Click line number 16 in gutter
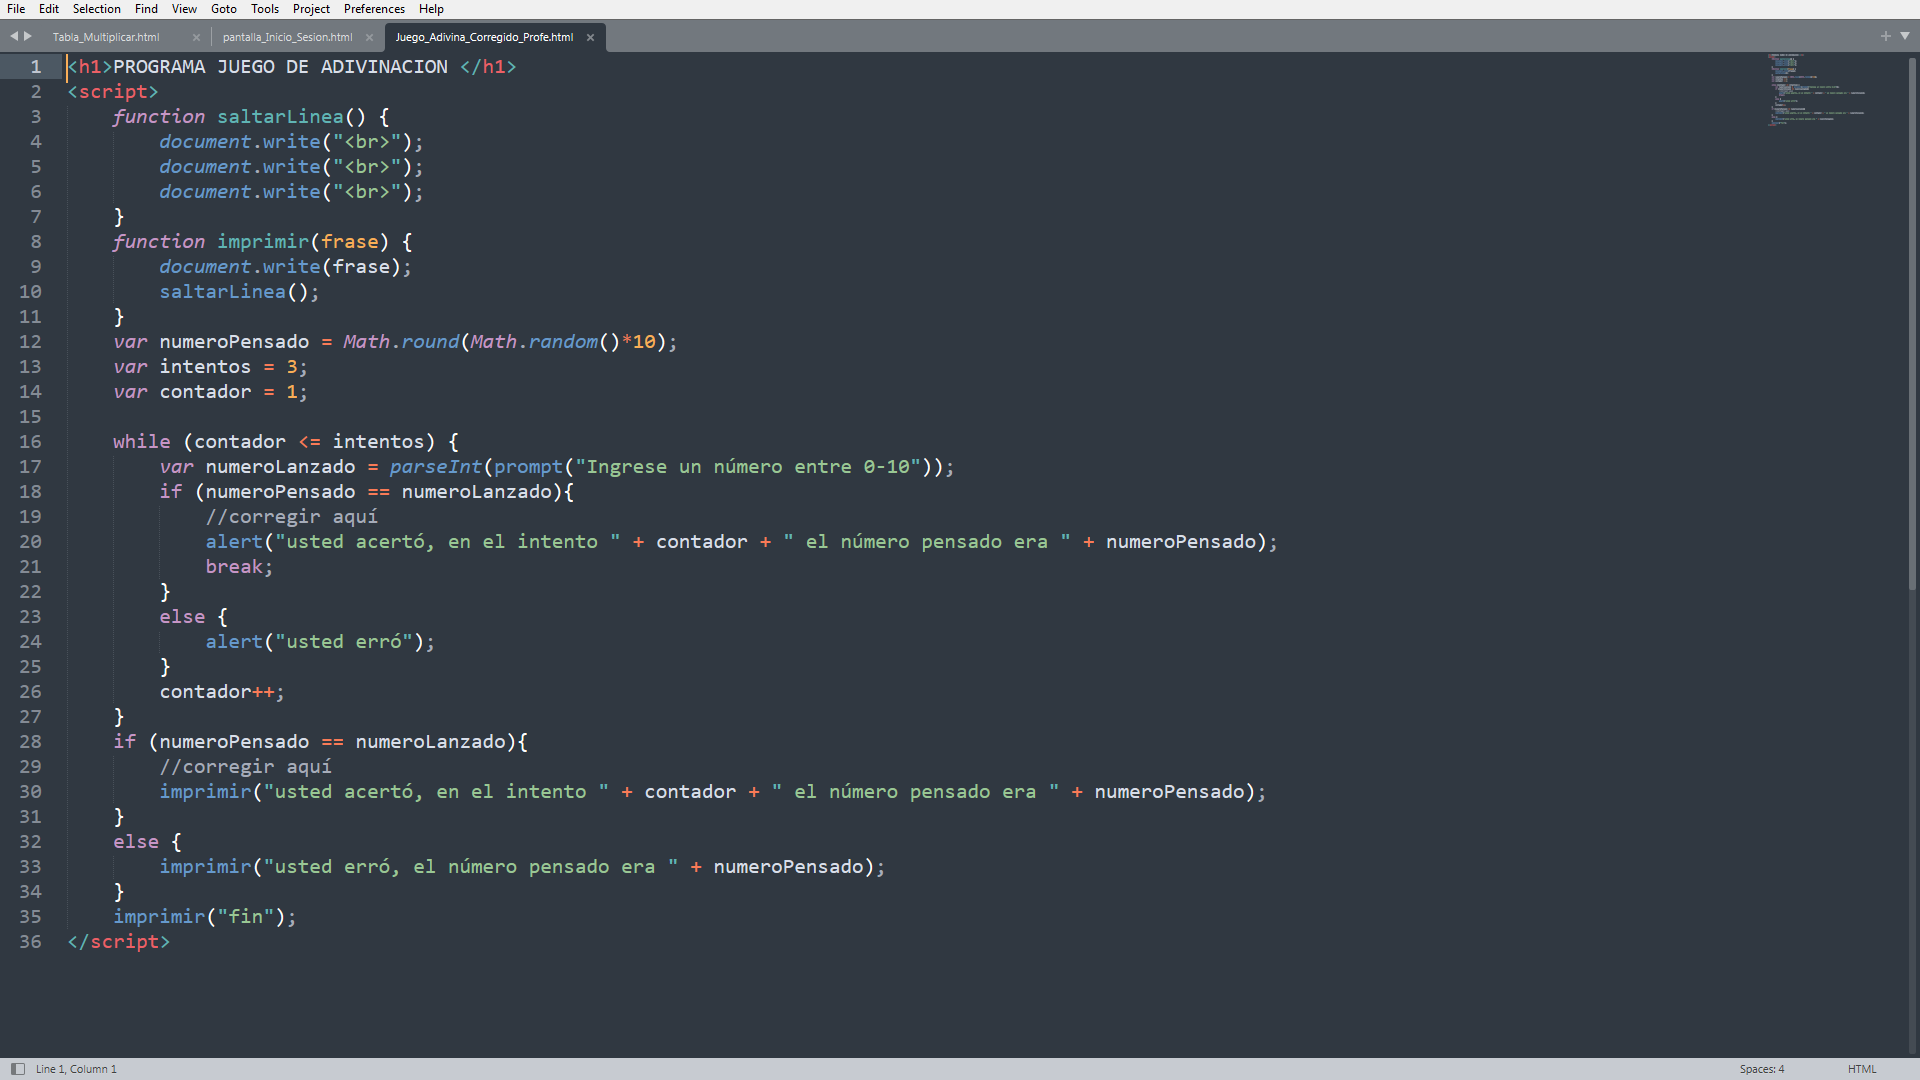The width and height of the screenshot is (1920, 1080). pyautogui.click(x=31, y=442)
